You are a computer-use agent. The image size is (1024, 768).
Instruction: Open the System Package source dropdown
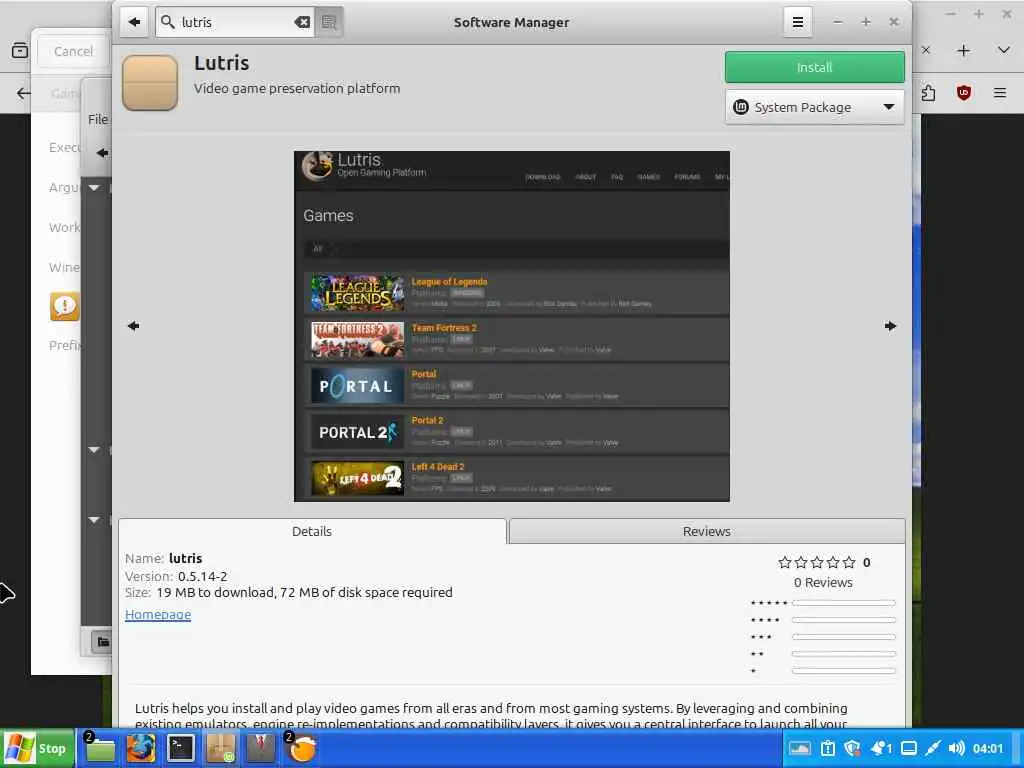[x=814, y=107]
